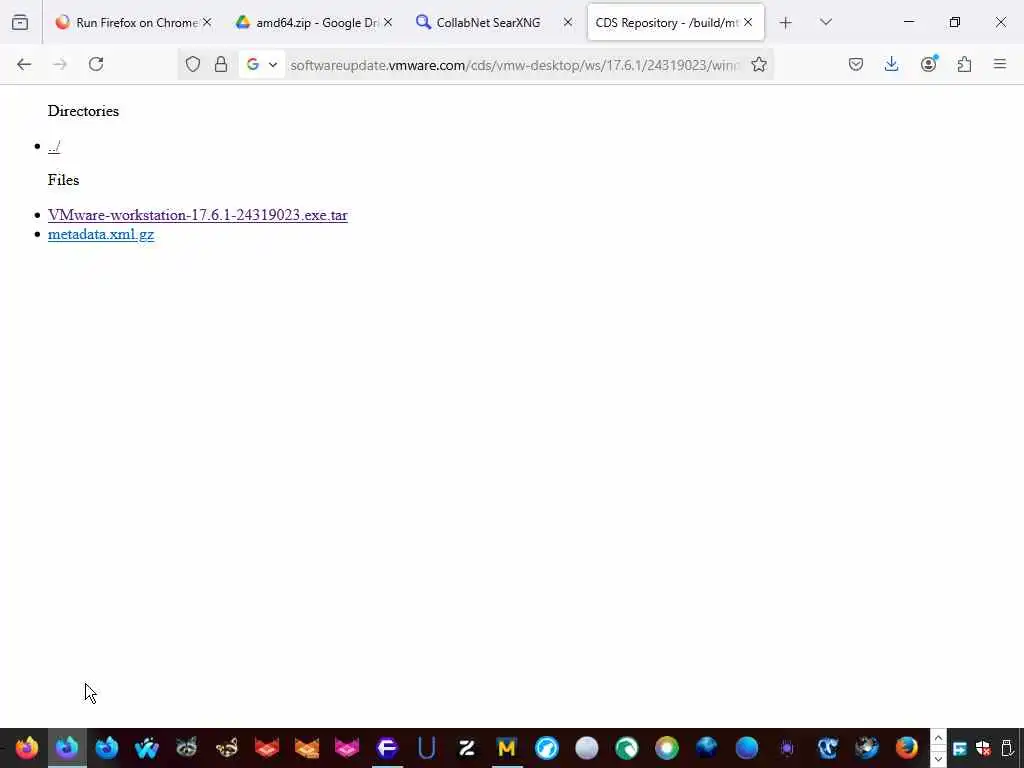Open the dark blue globe taskbar icon

tap(707, 748)
